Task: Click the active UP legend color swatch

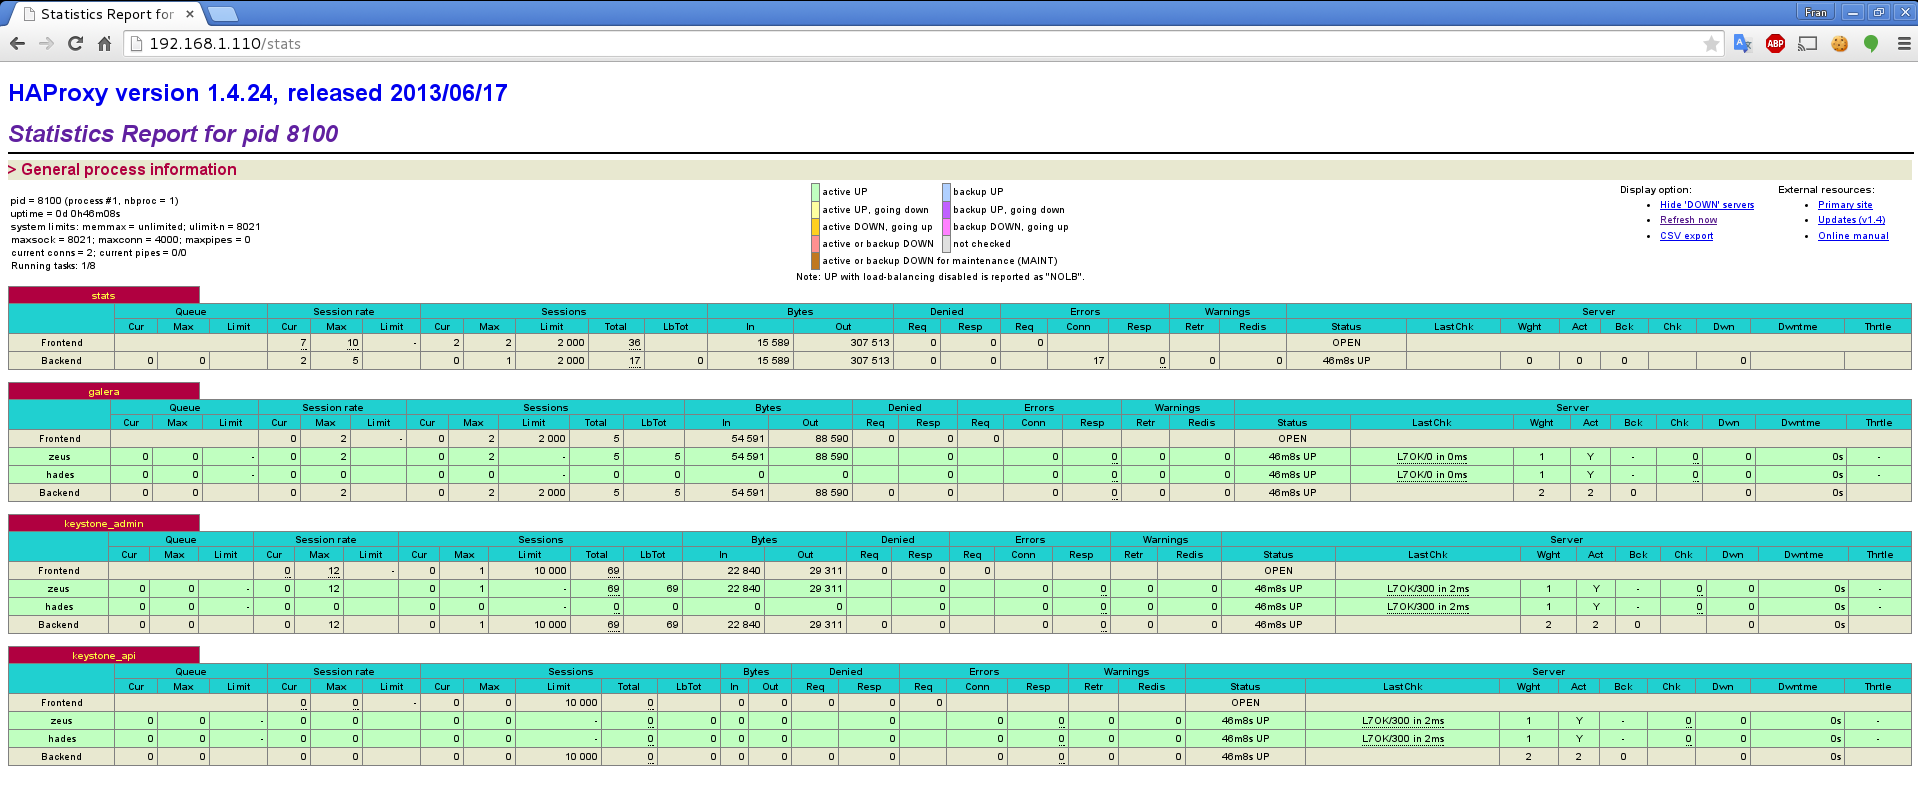Action: (x=815, y=192)
